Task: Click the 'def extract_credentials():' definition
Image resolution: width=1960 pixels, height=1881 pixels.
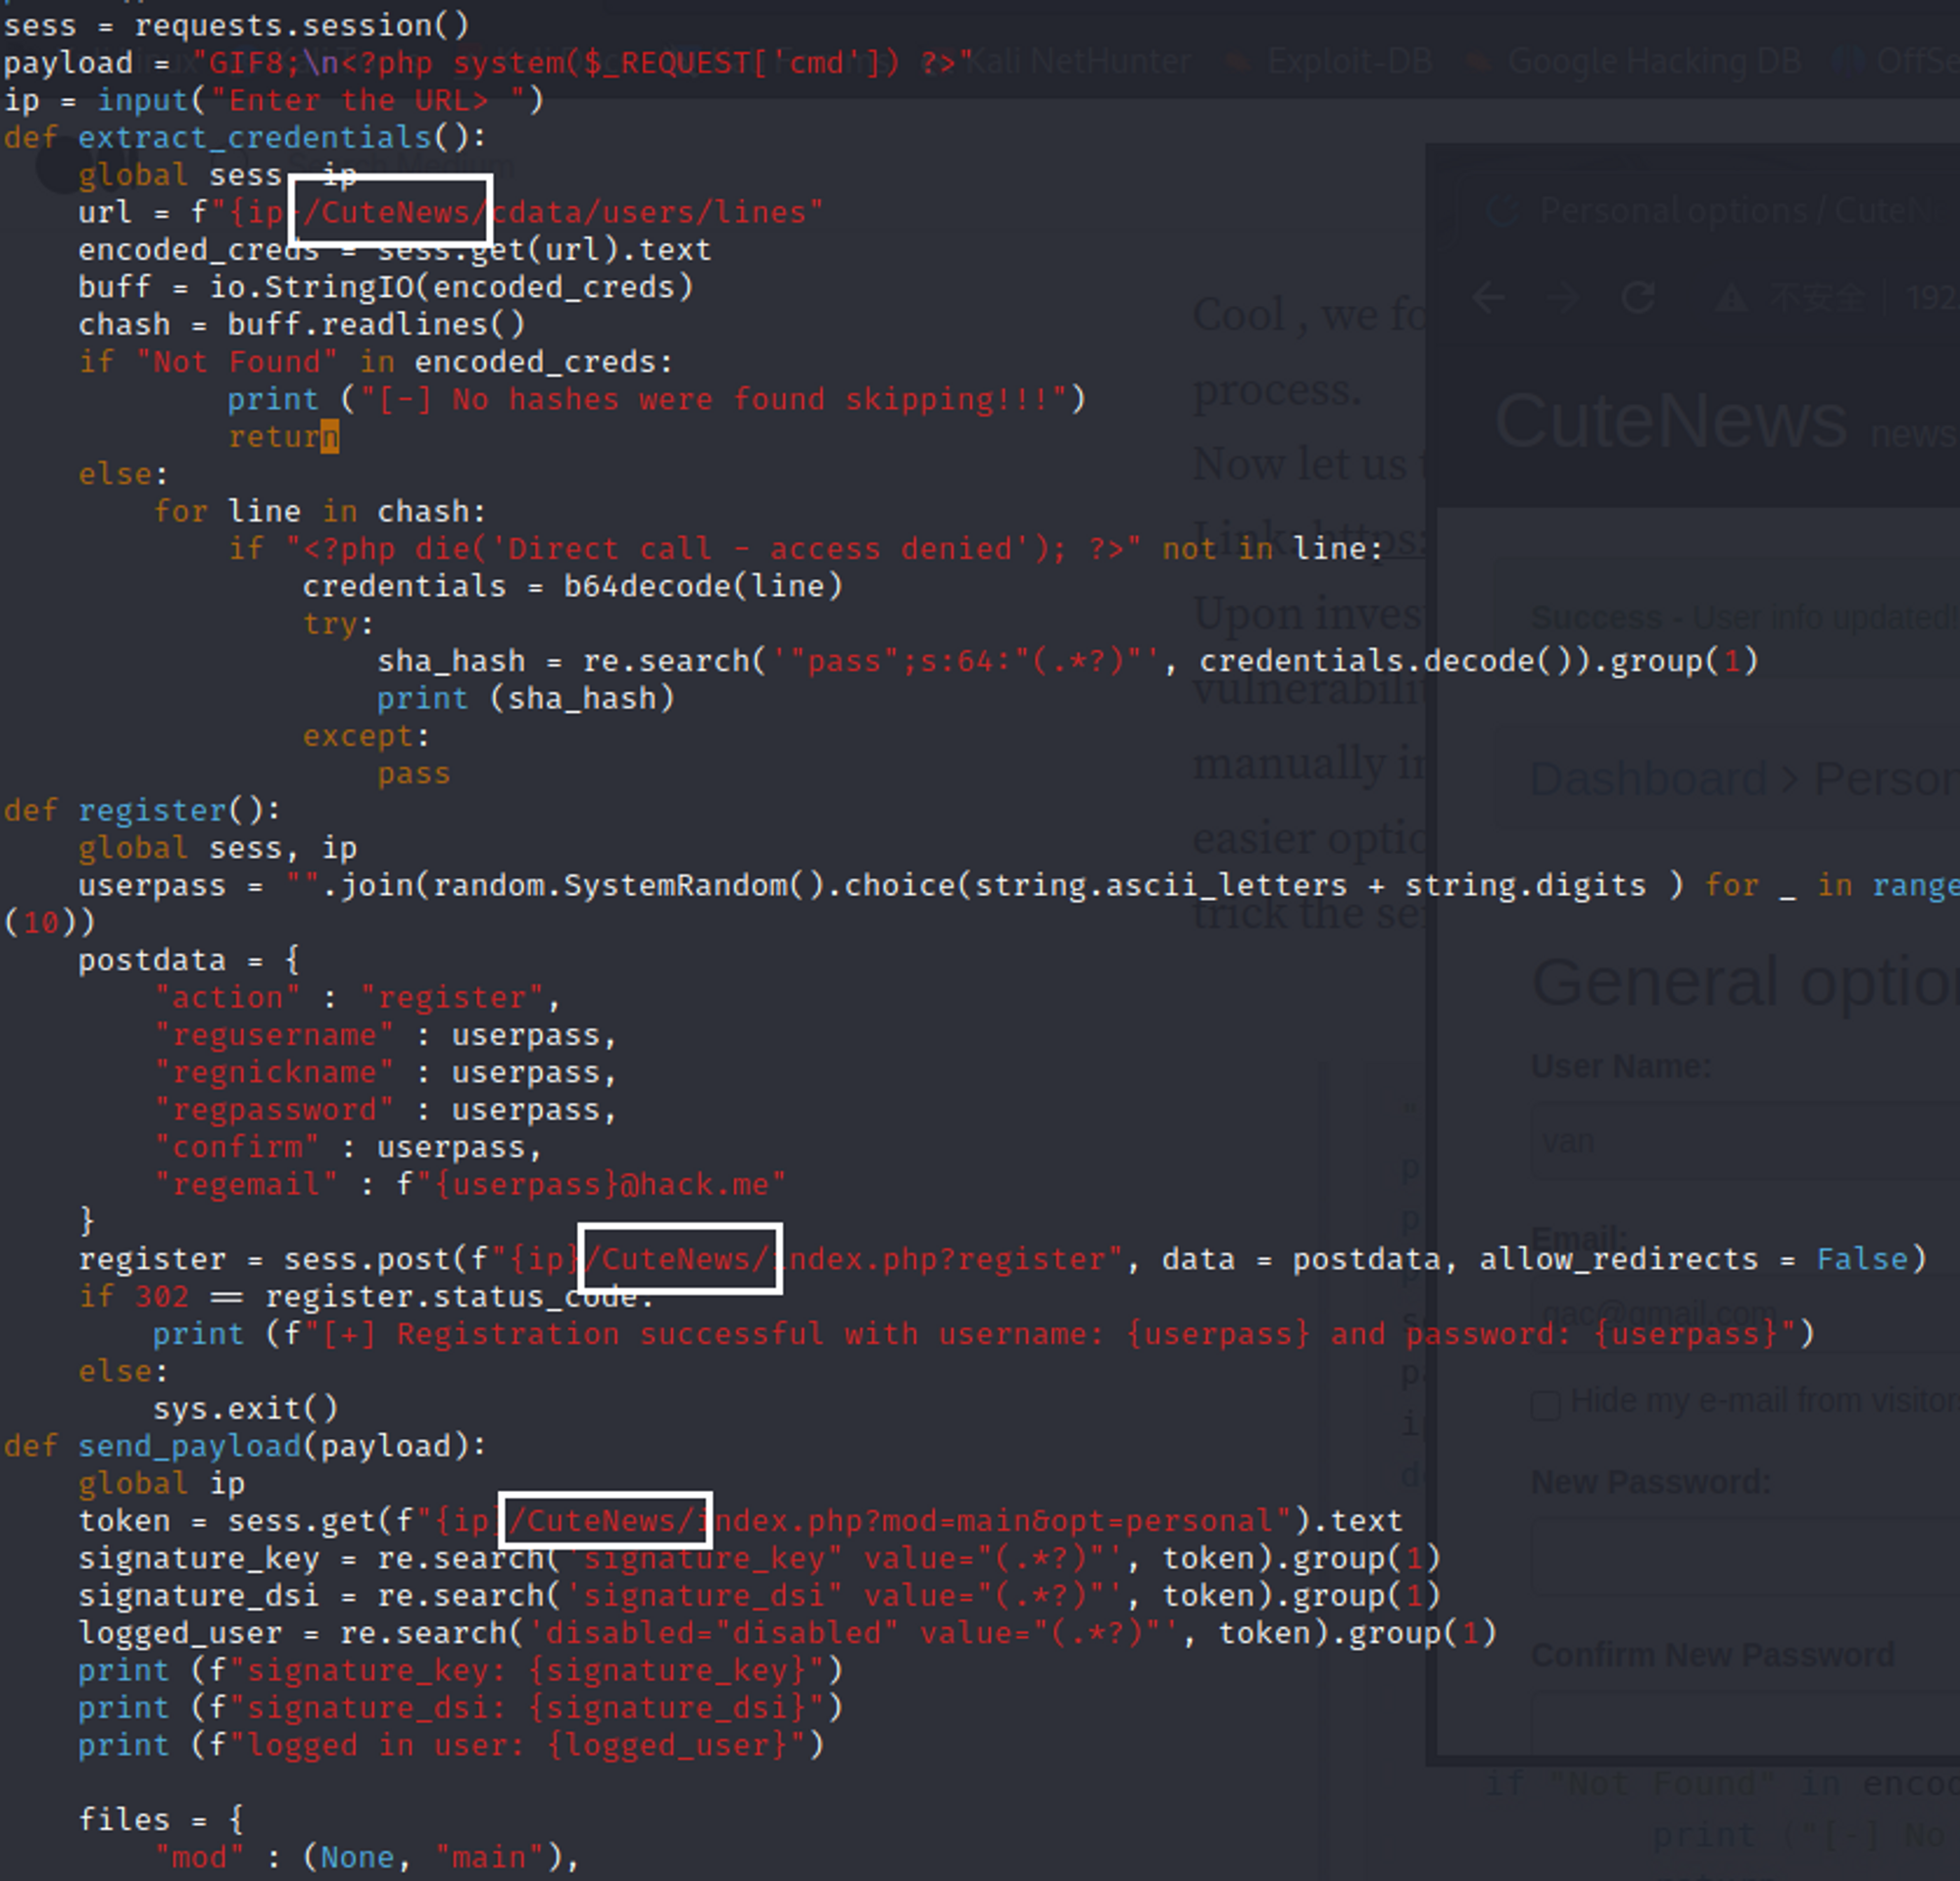Action: (245, 137)
